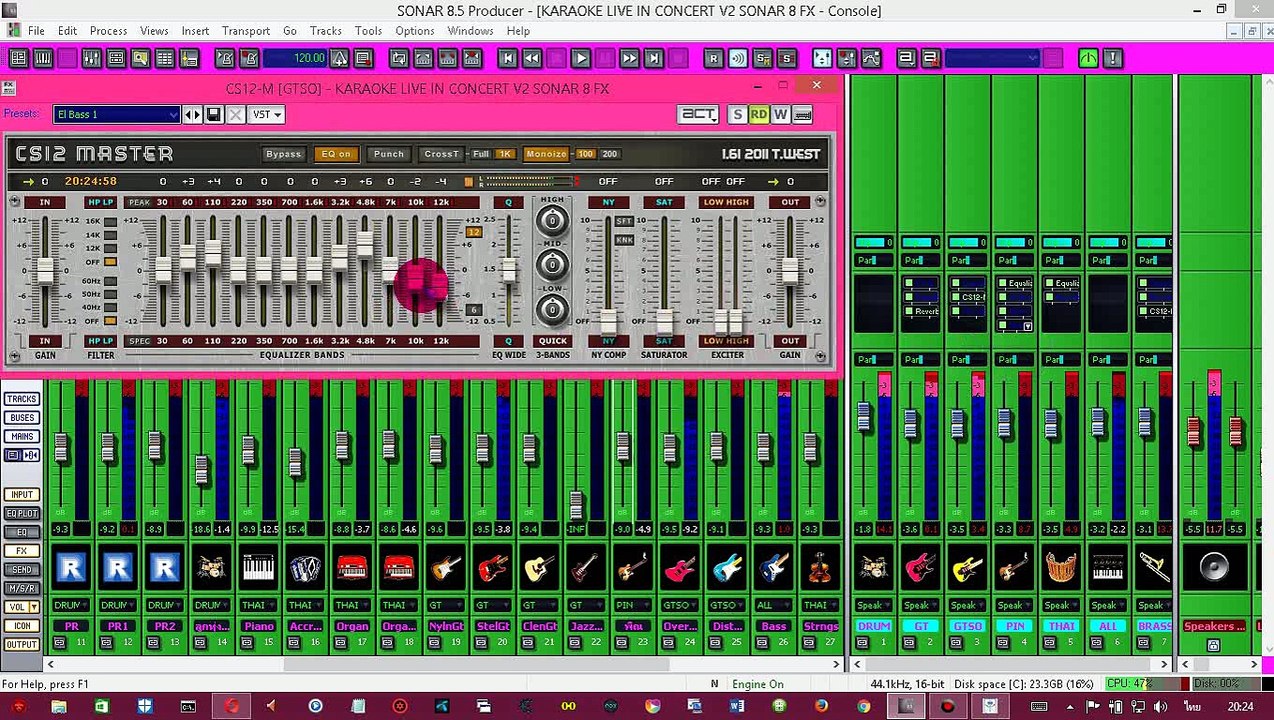Toggle automation read RD button
Viewport: 1274px width, 720px height.
click(x=758, y=115)
